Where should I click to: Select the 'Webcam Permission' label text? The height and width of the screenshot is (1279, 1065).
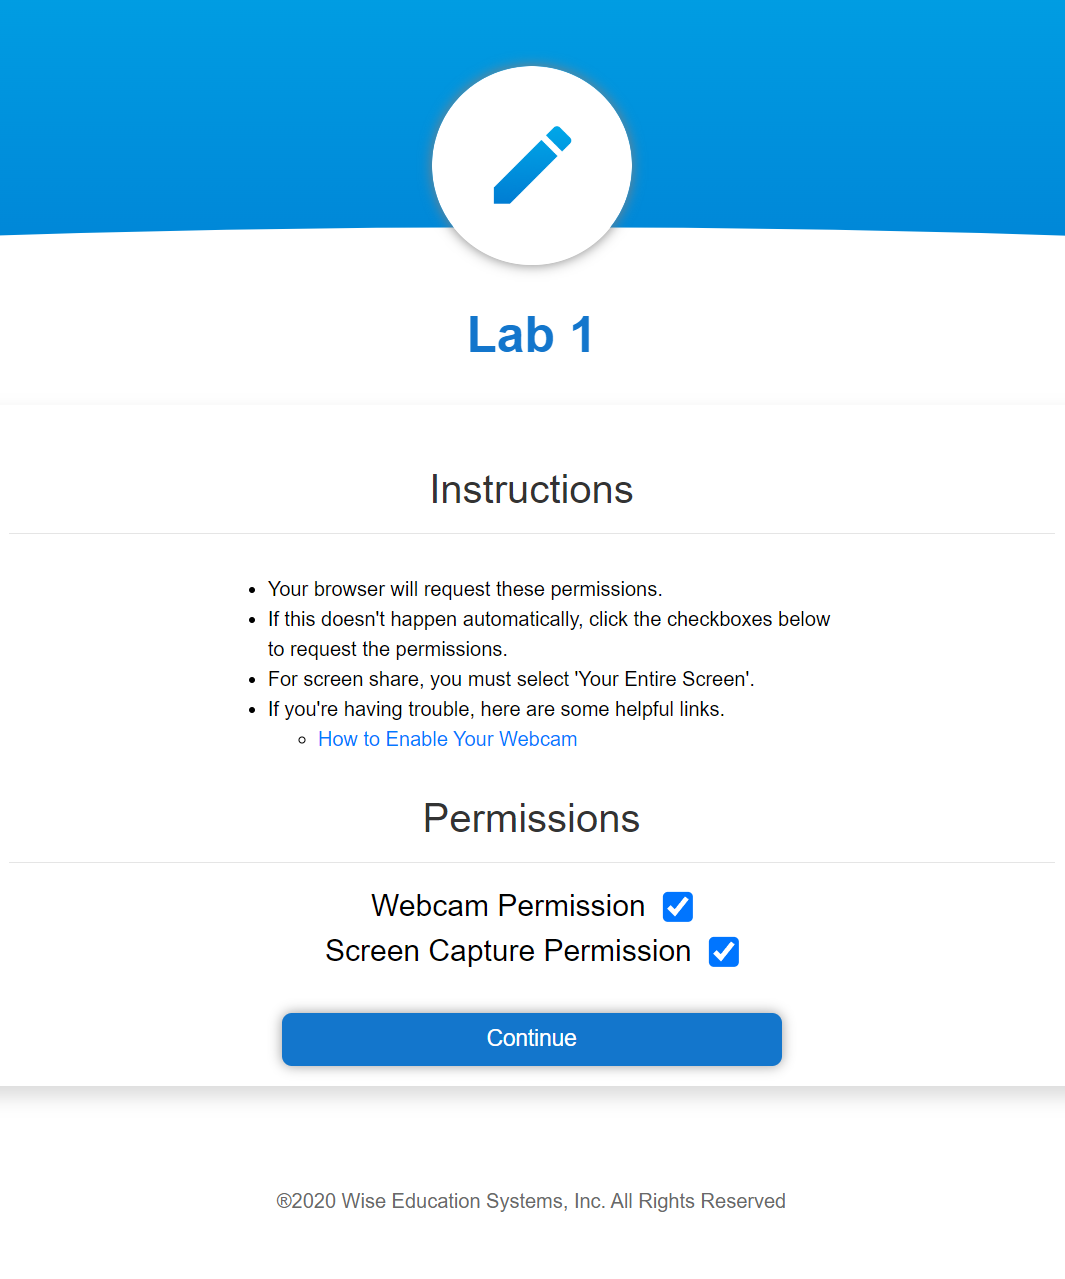(x=508, y=906)
